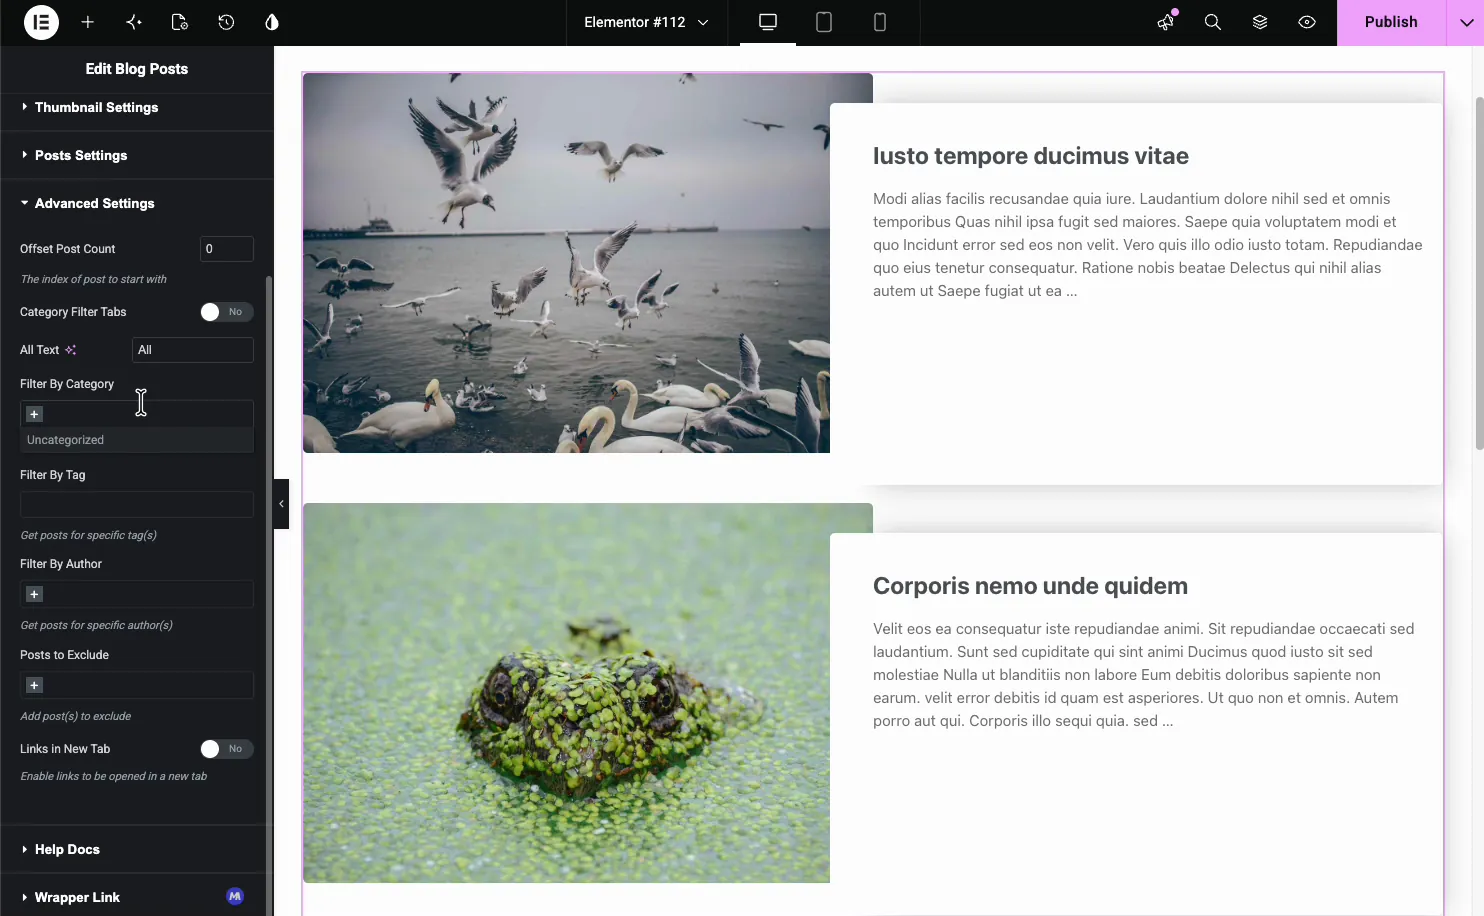Click the All Text input field
The image size is (1484, 916).
pos(193,350)
